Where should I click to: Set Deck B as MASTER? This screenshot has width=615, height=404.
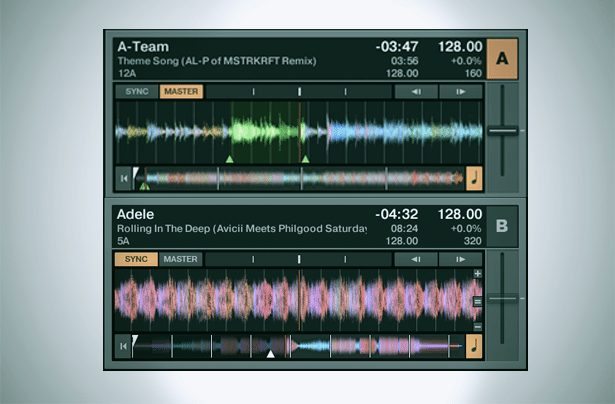tap(180, 259)
